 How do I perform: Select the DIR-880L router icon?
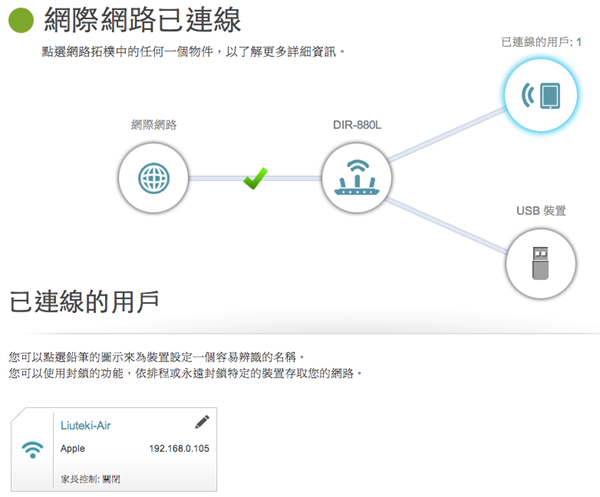coord(357,179)
